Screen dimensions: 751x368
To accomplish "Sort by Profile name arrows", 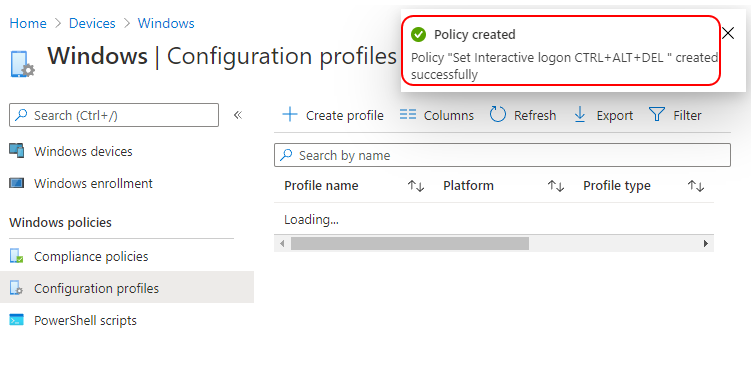I will tap(416, 186).
